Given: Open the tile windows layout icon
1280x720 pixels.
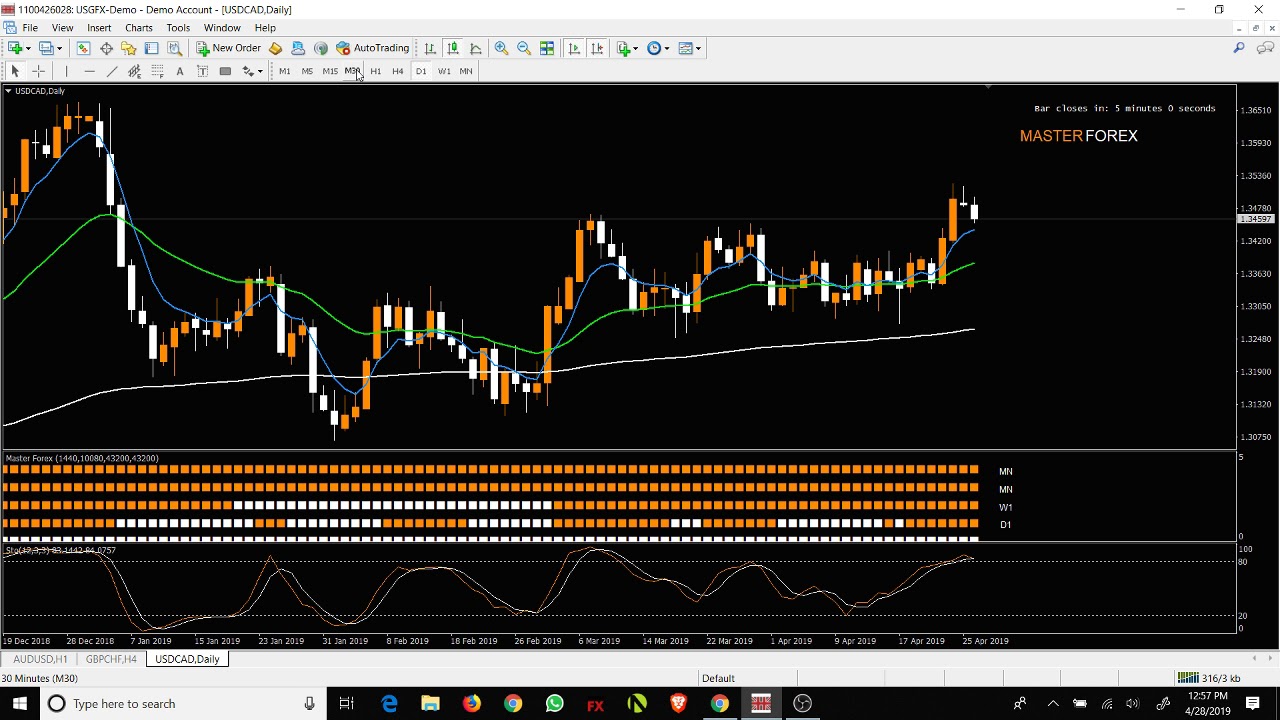Looking at the screenshot, I should coord(547,48).
